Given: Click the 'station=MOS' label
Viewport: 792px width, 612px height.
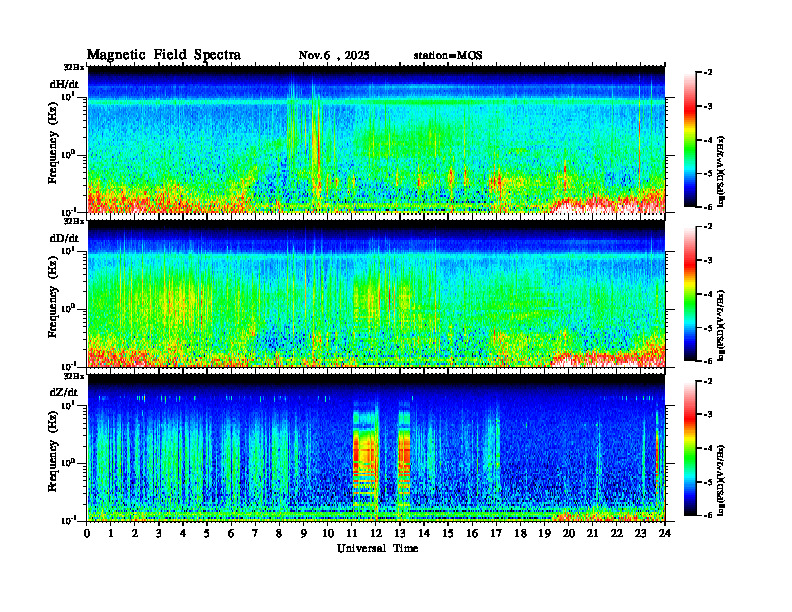Looking at the screenshot, I should 448,56.
